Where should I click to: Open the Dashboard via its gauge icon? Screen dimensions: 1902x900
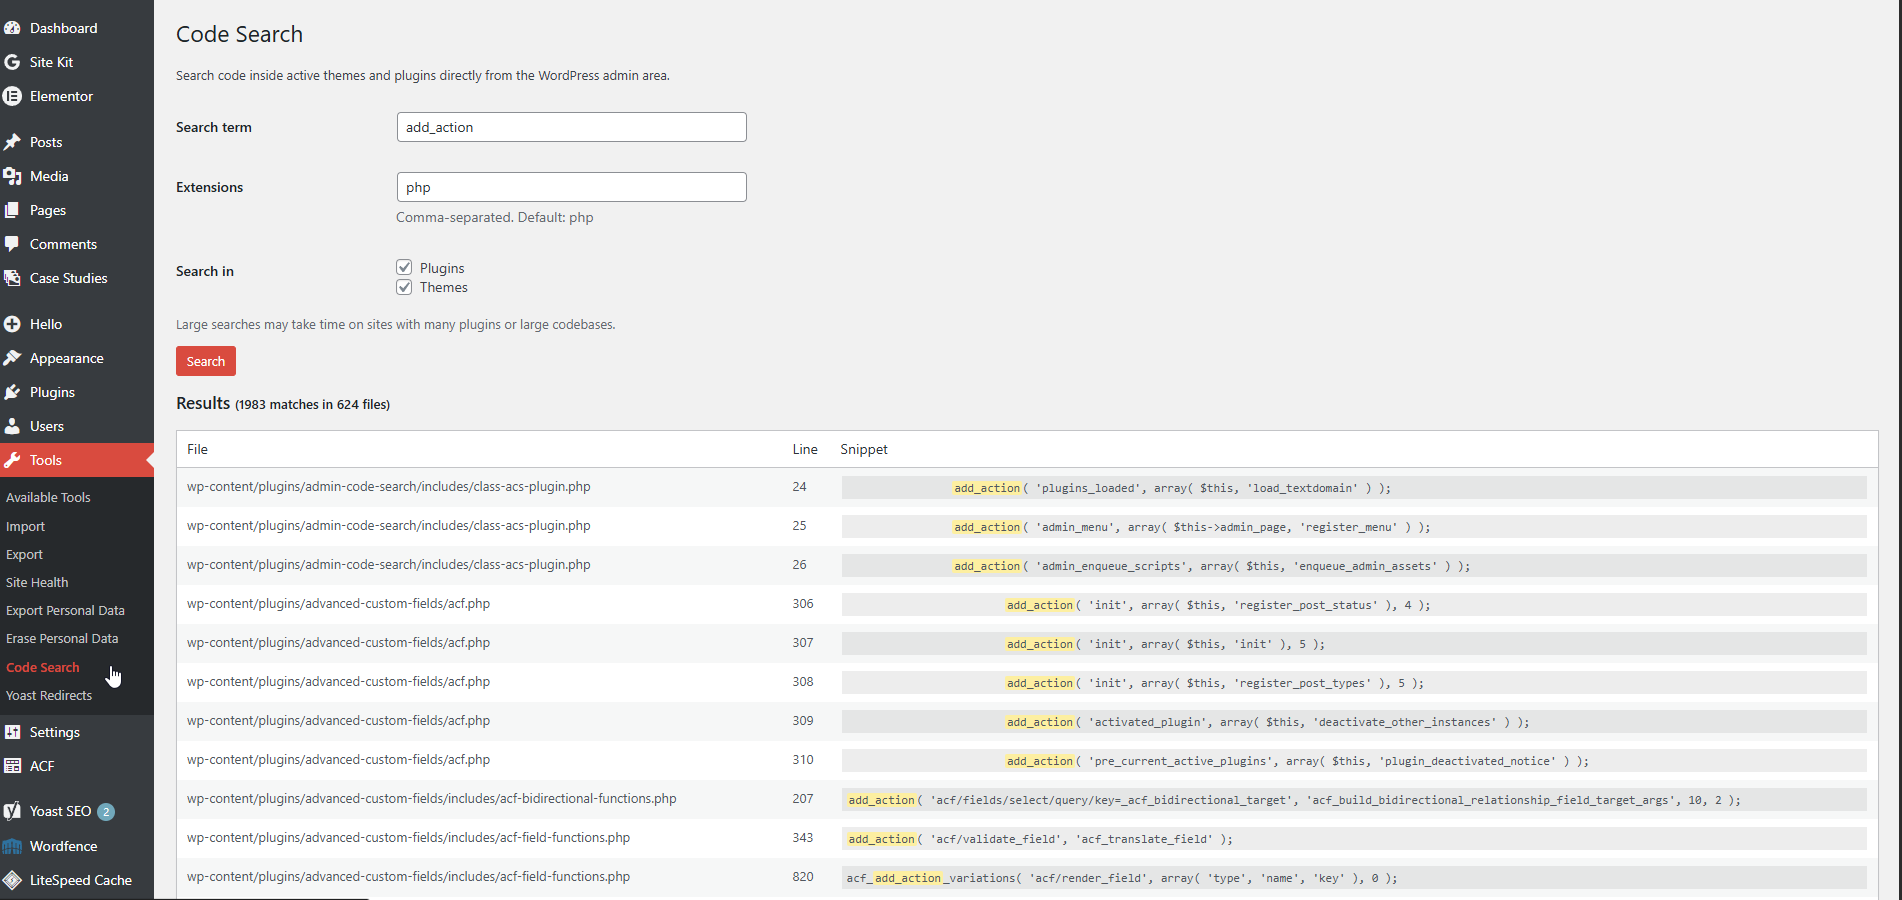(x=13, y=28)
